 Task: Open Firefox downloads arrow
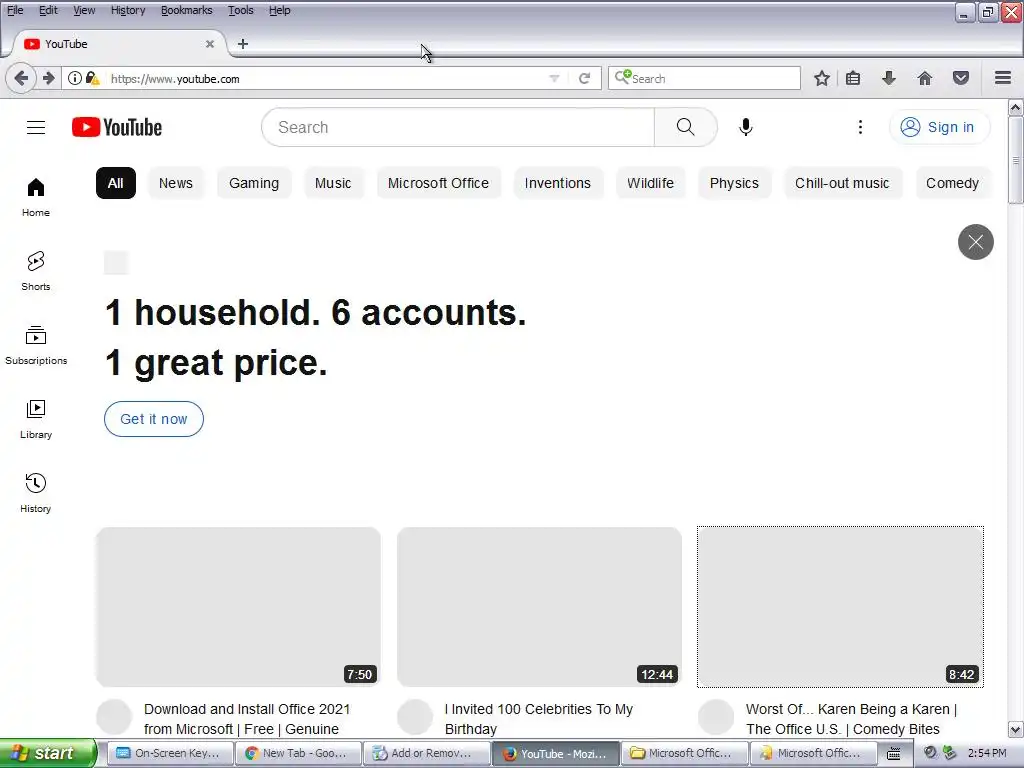pos(889,79)
